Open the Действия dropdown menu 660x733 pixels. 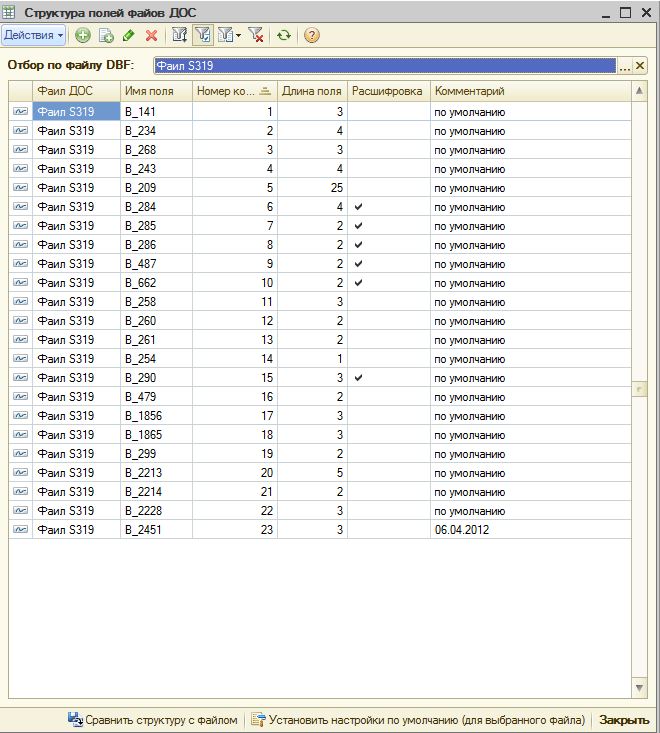click(34, 35)
